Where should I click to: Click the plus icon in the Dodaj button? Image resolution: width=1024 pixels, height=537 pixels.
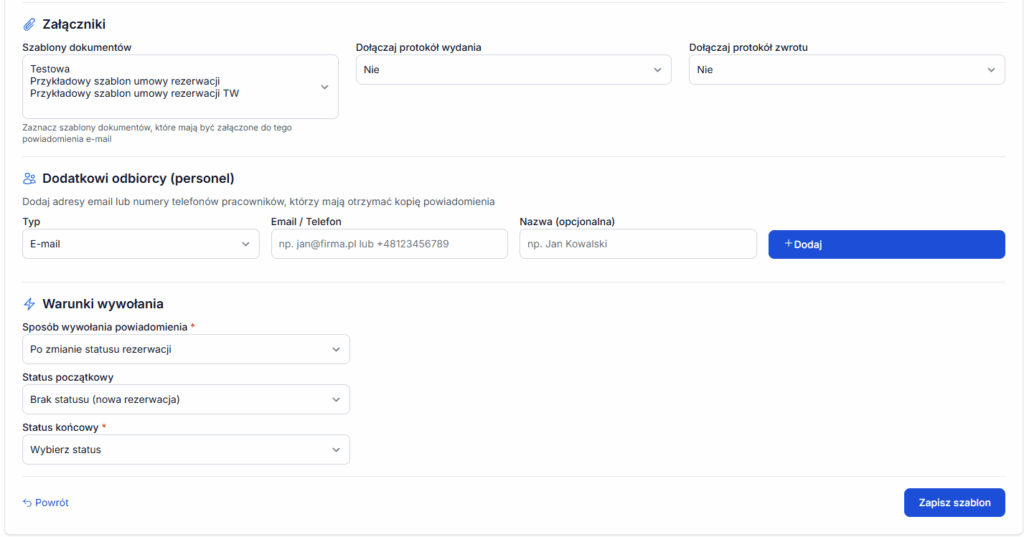[788, 244]
